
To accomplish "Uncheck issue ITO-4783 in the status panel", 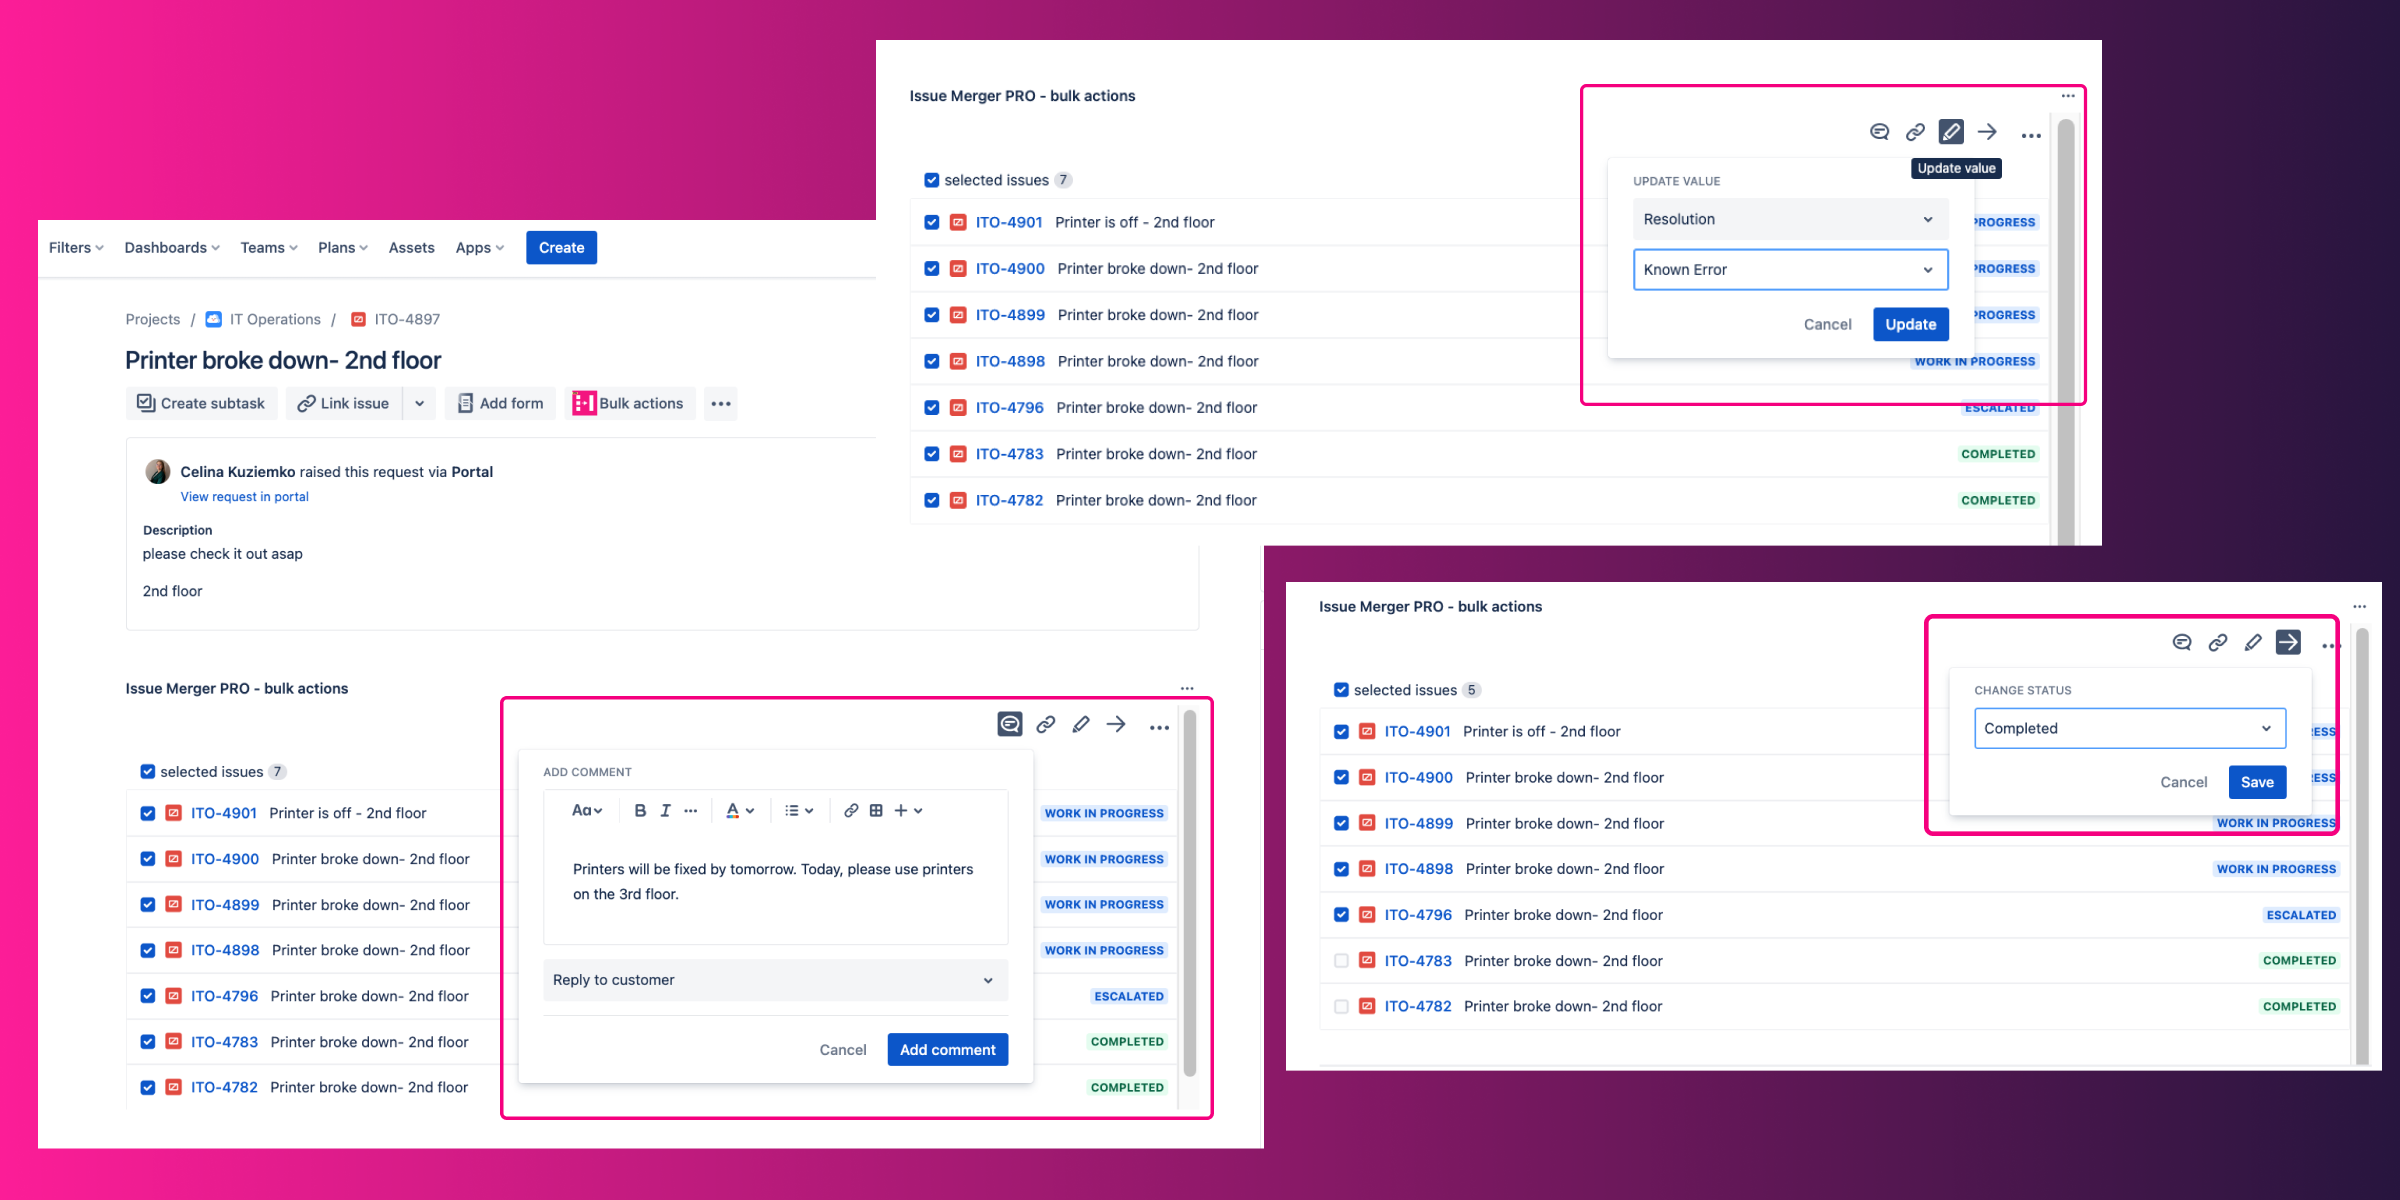I will 1341,960.
